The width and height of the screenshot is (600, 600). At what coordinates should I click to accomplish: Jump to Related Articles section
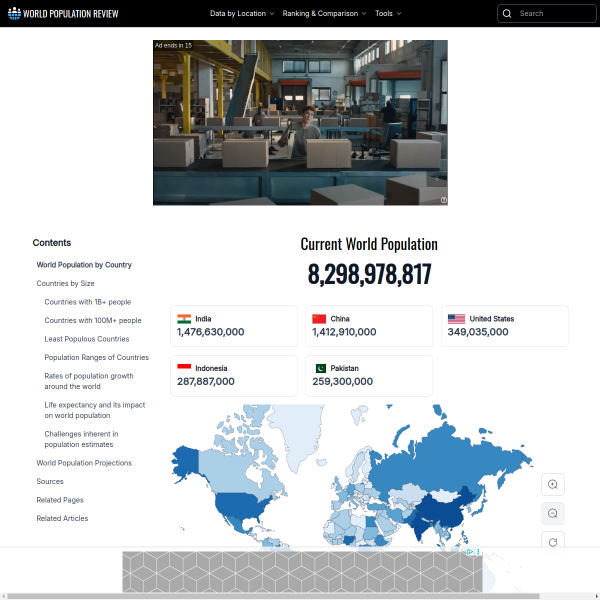pyautogui.click(x=62, y=518)
